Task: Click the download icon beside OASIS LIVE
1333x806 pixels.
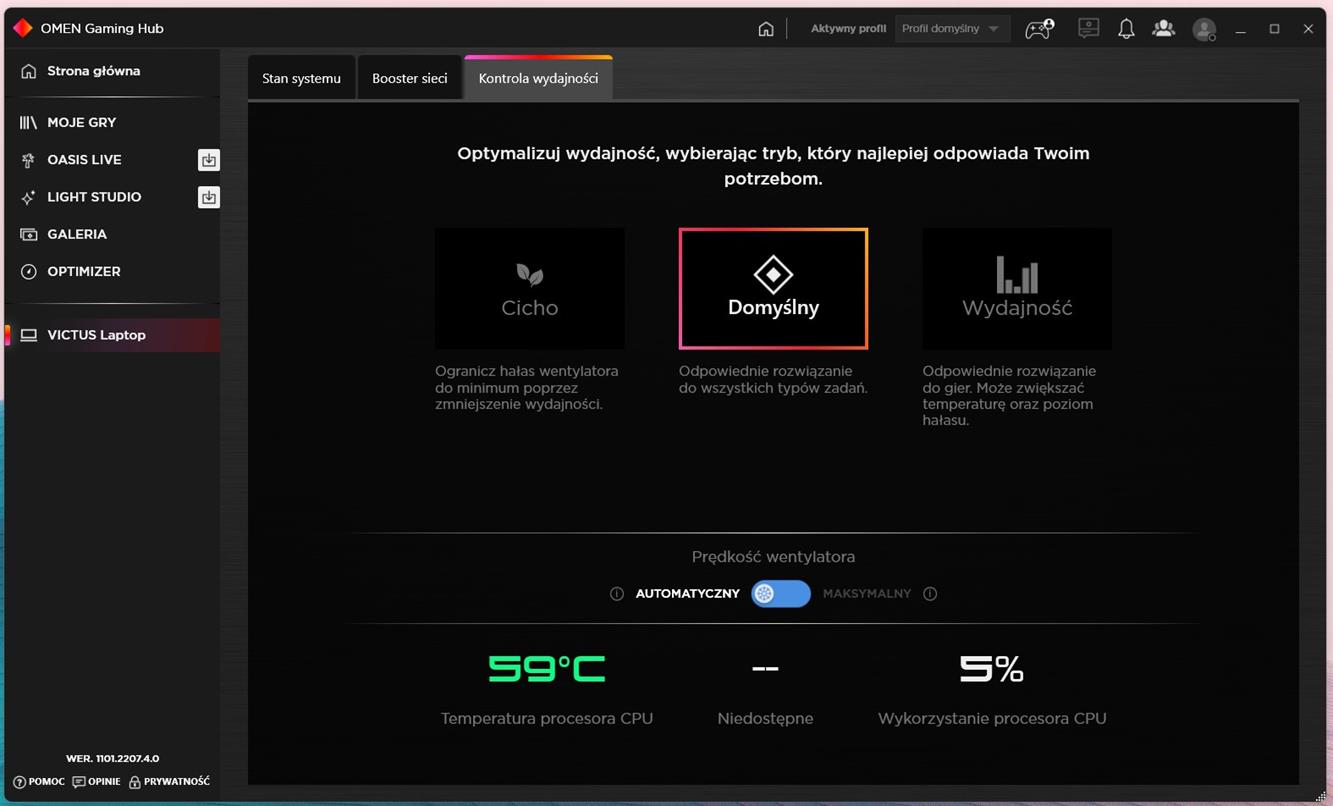Action: coord(208,160)
